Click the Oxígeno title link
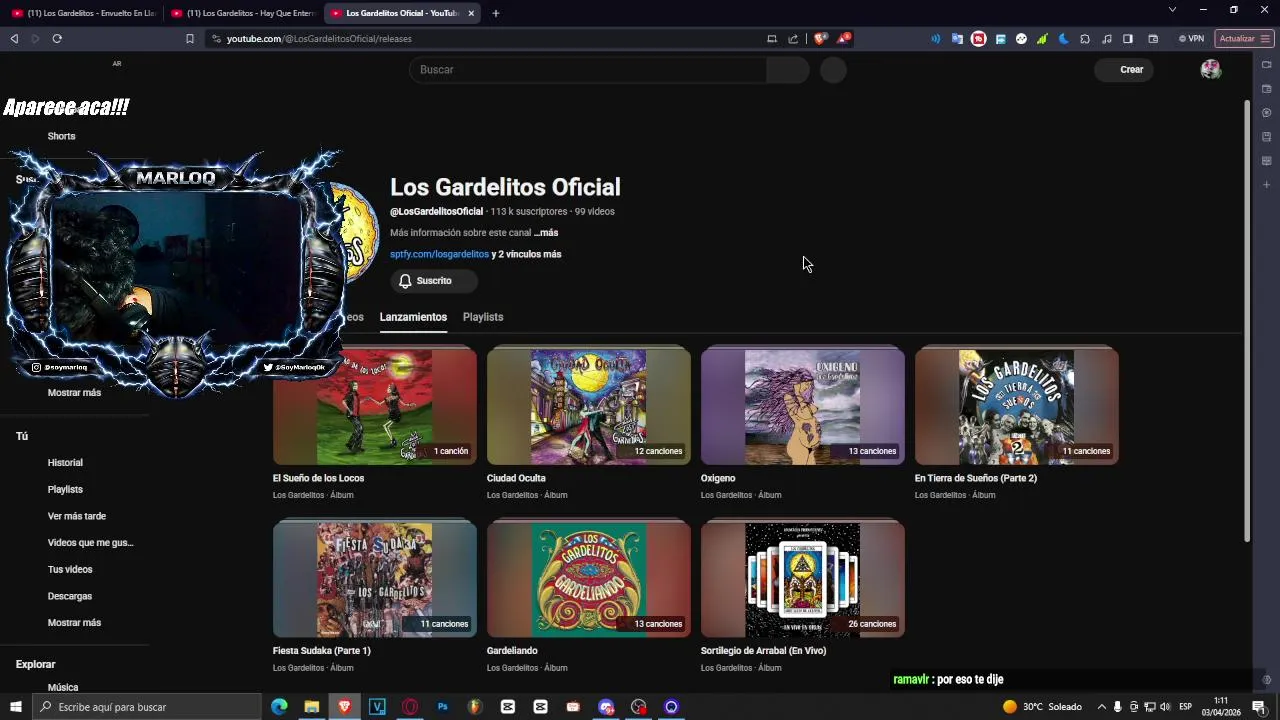 718,478
